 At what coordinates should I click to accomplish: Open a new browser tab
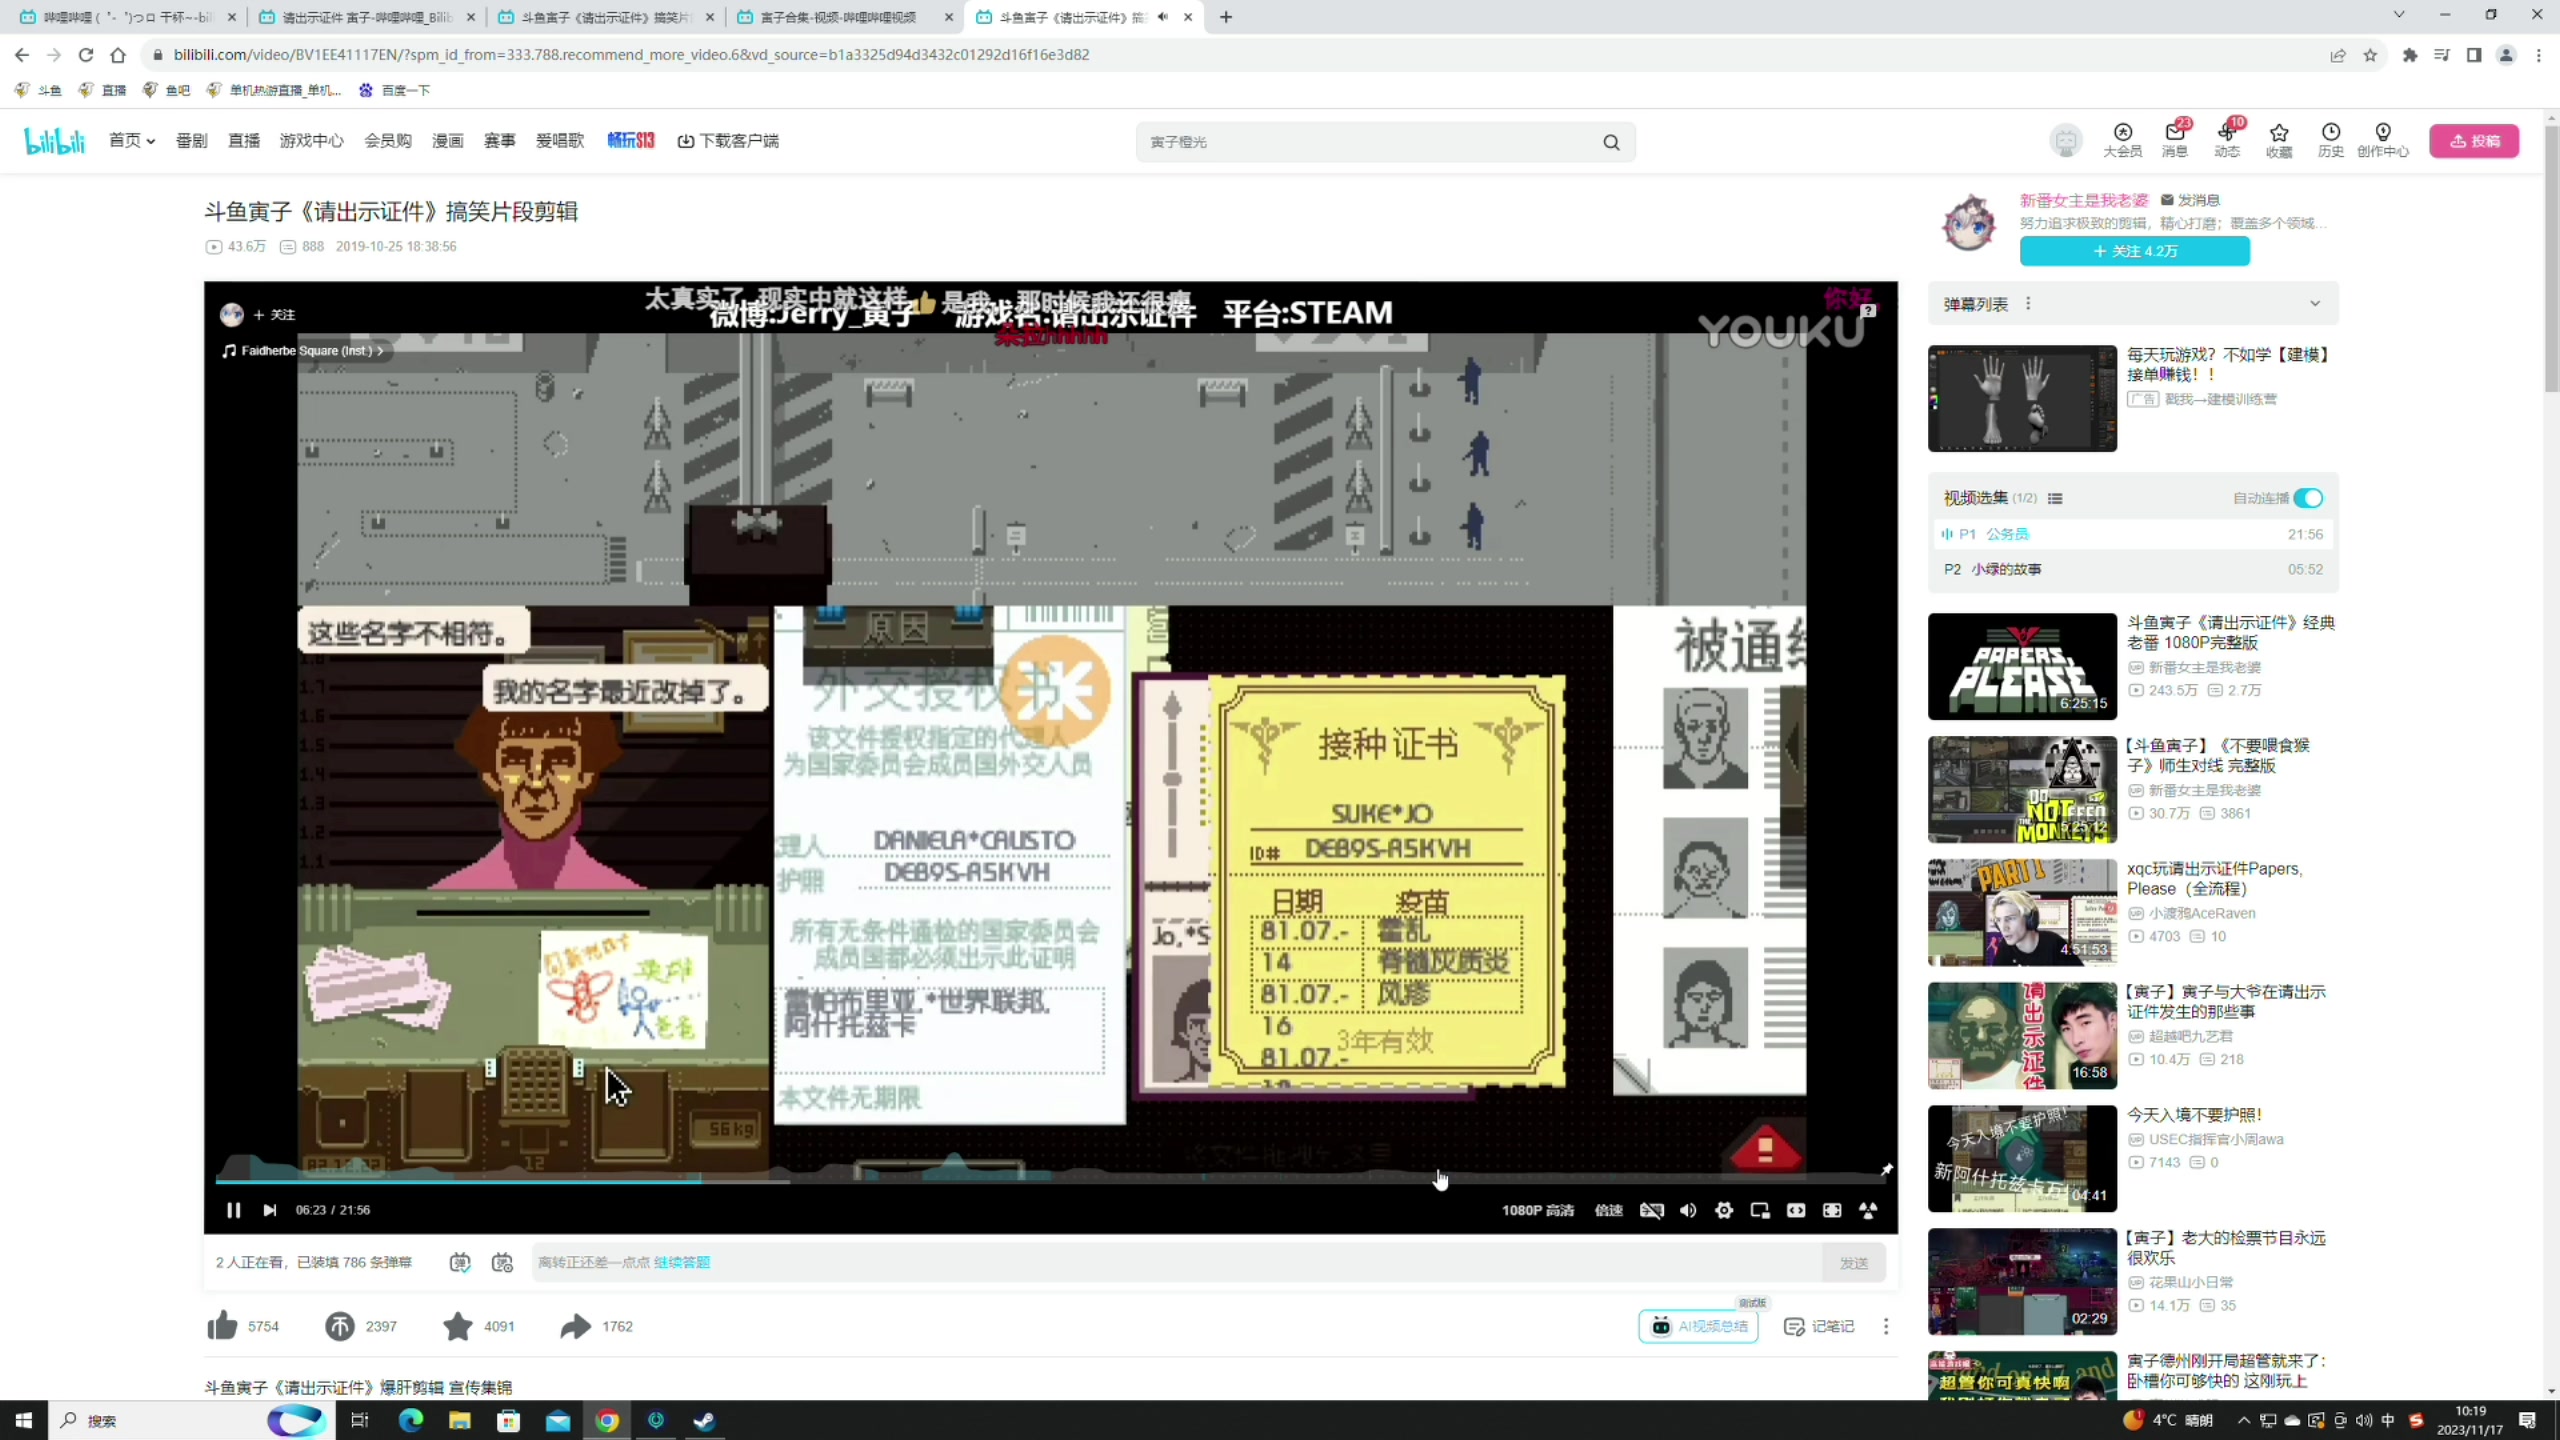pos(1226,17)
